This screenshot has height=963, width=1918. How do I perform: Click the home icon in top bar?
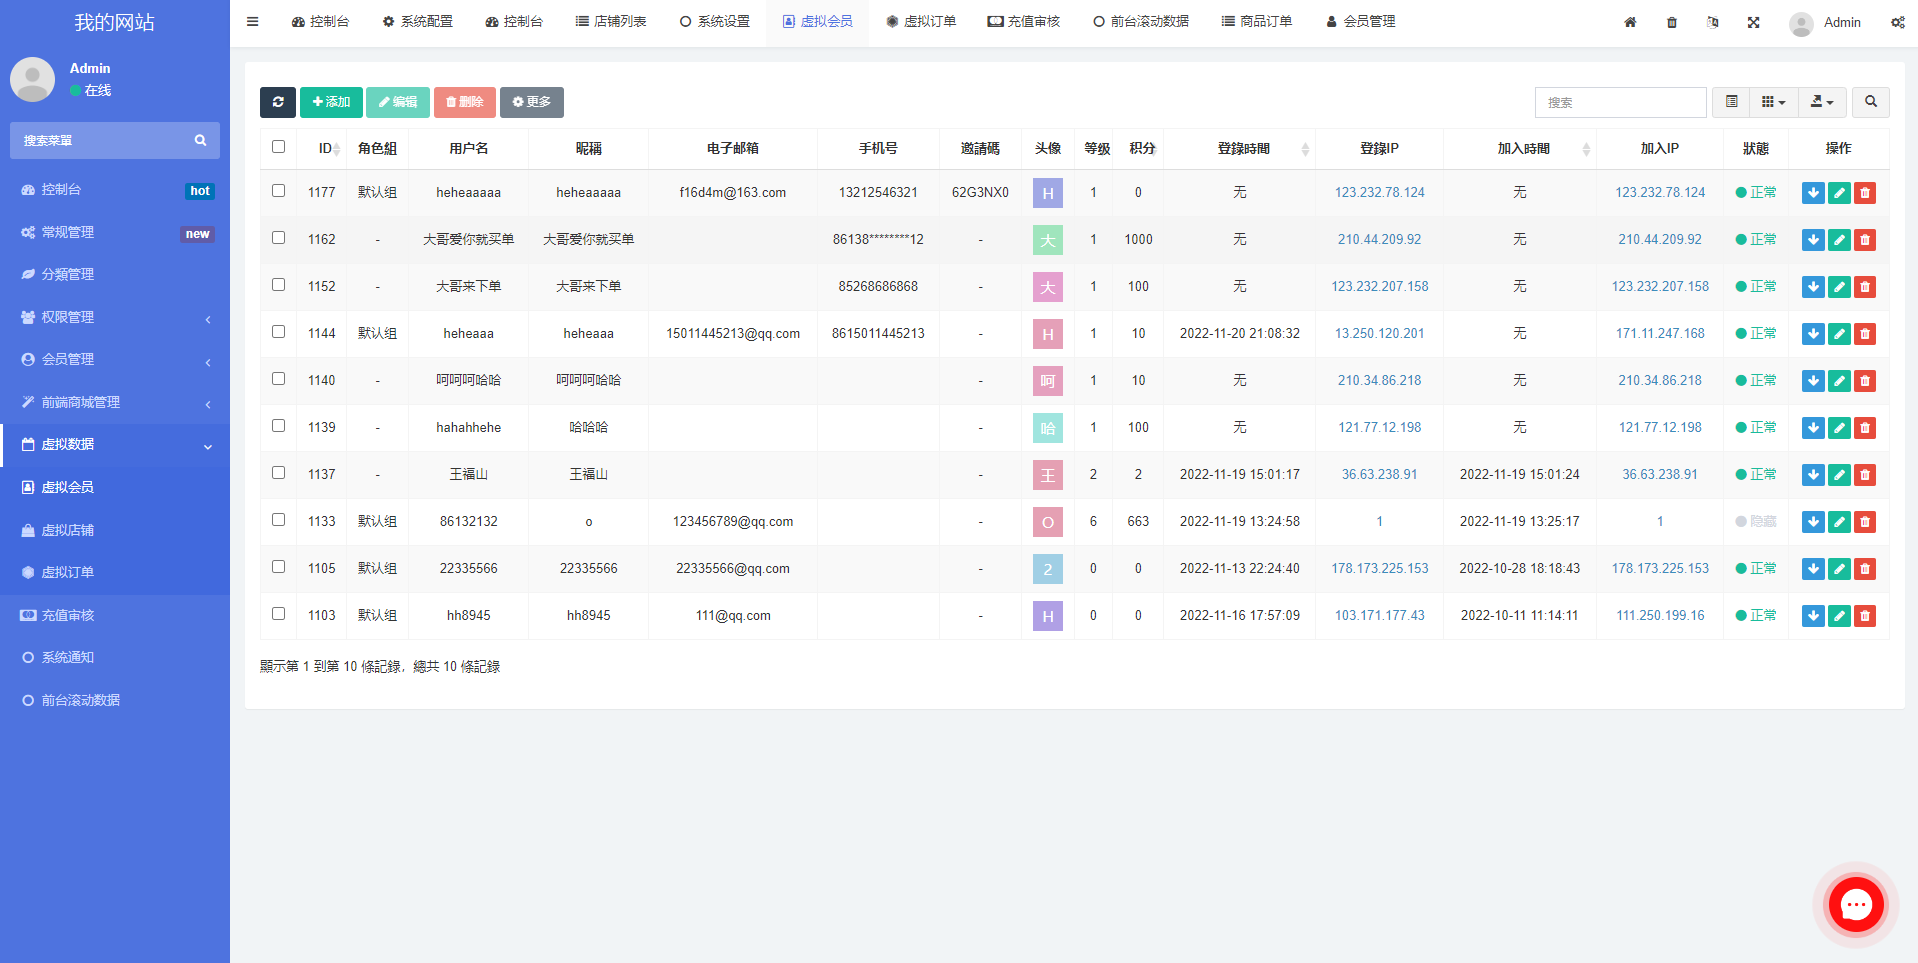click(x=1630, y=22)
